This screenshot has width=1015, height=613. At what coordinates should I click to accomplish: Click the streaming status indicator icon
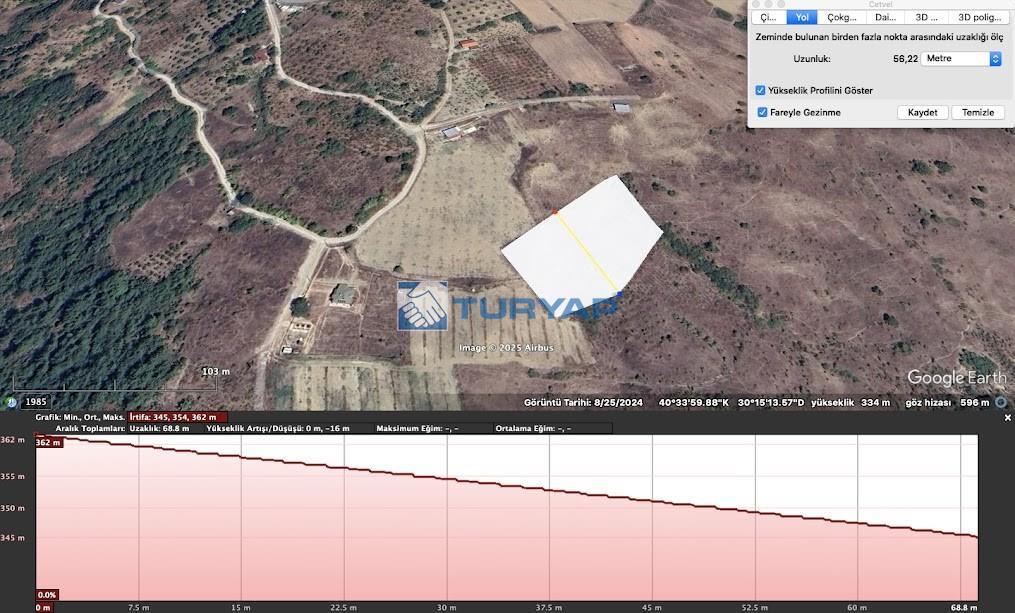coord(1001,402)
